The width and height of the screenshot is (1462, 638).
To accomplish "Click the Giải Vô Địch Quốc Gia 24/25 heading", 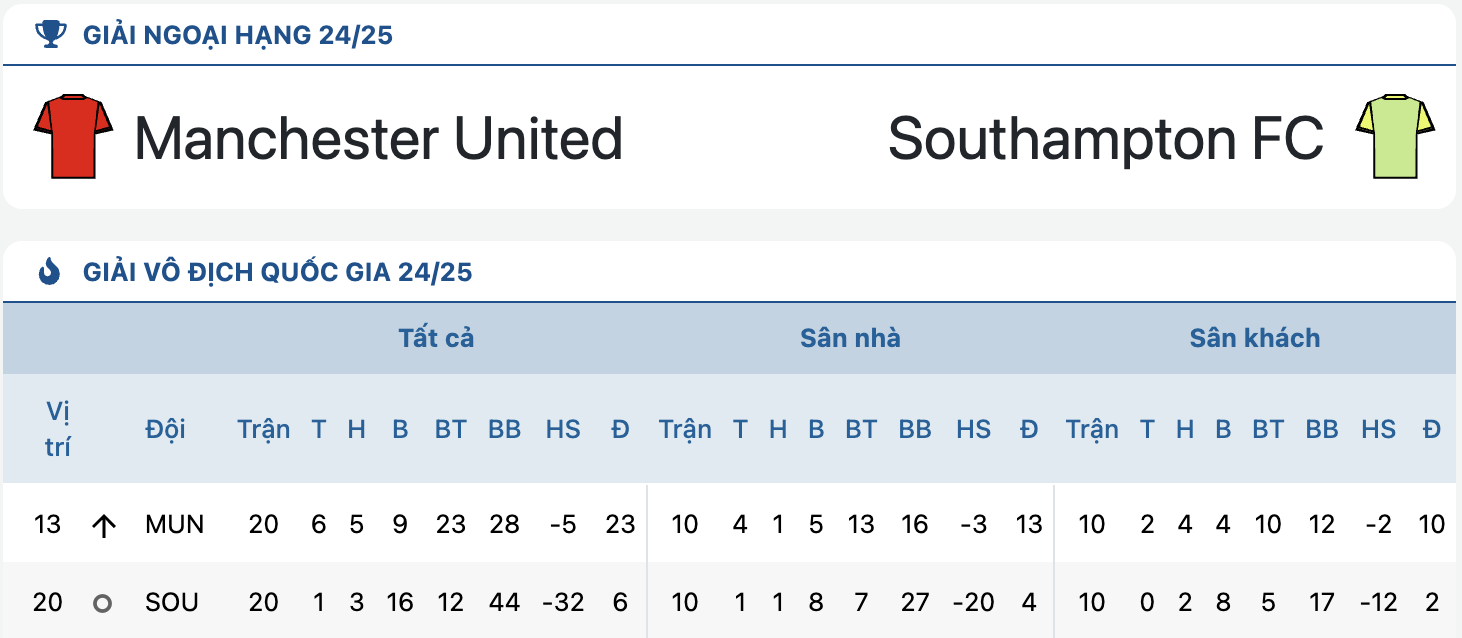I will 278,272.
